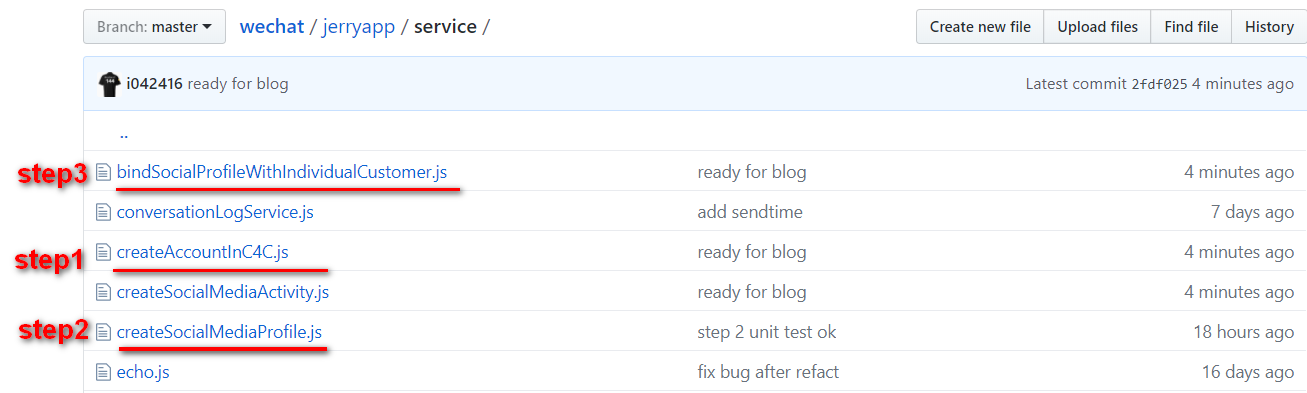Click the i042416 user avatar
1307x393 pixels.
coord(110,84)
